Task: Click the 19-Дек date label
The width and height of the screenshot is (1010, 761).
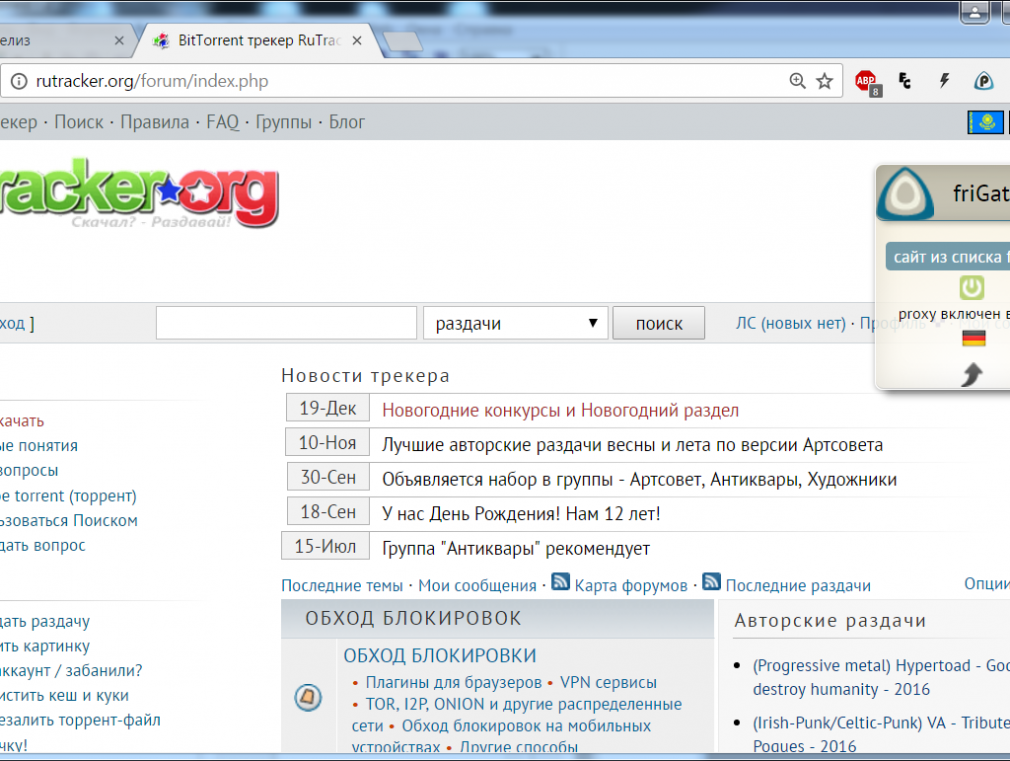Action: click(327, 408)
